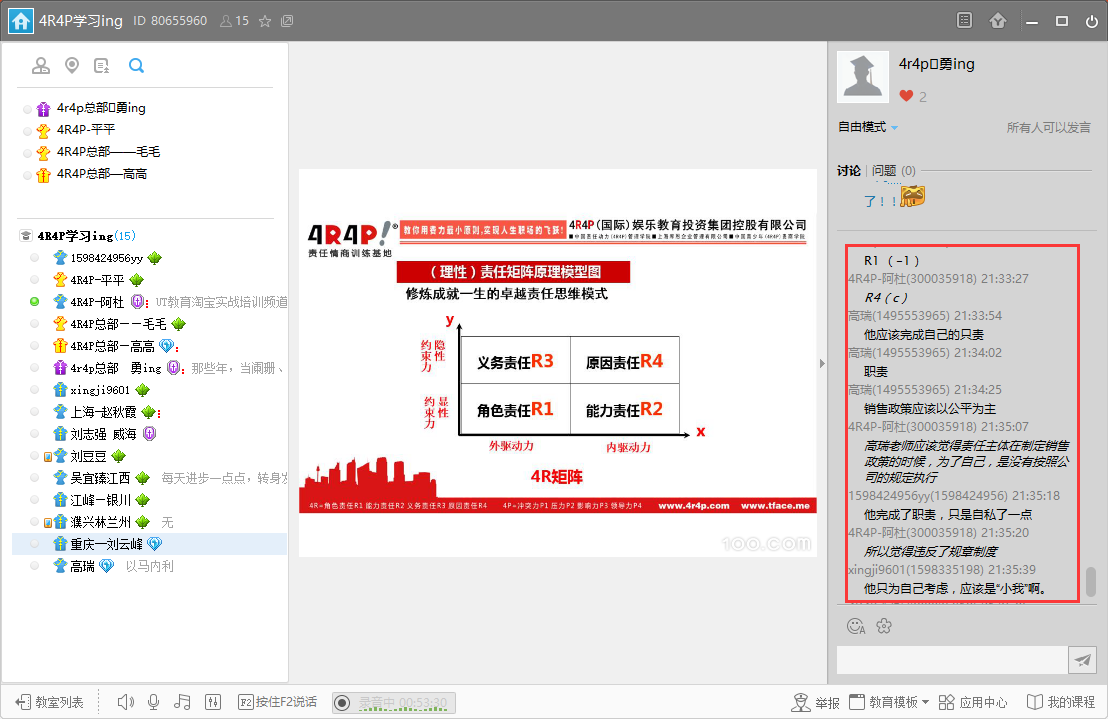
Task: Click the search icon in user list panel
Action: click(136, 66)
